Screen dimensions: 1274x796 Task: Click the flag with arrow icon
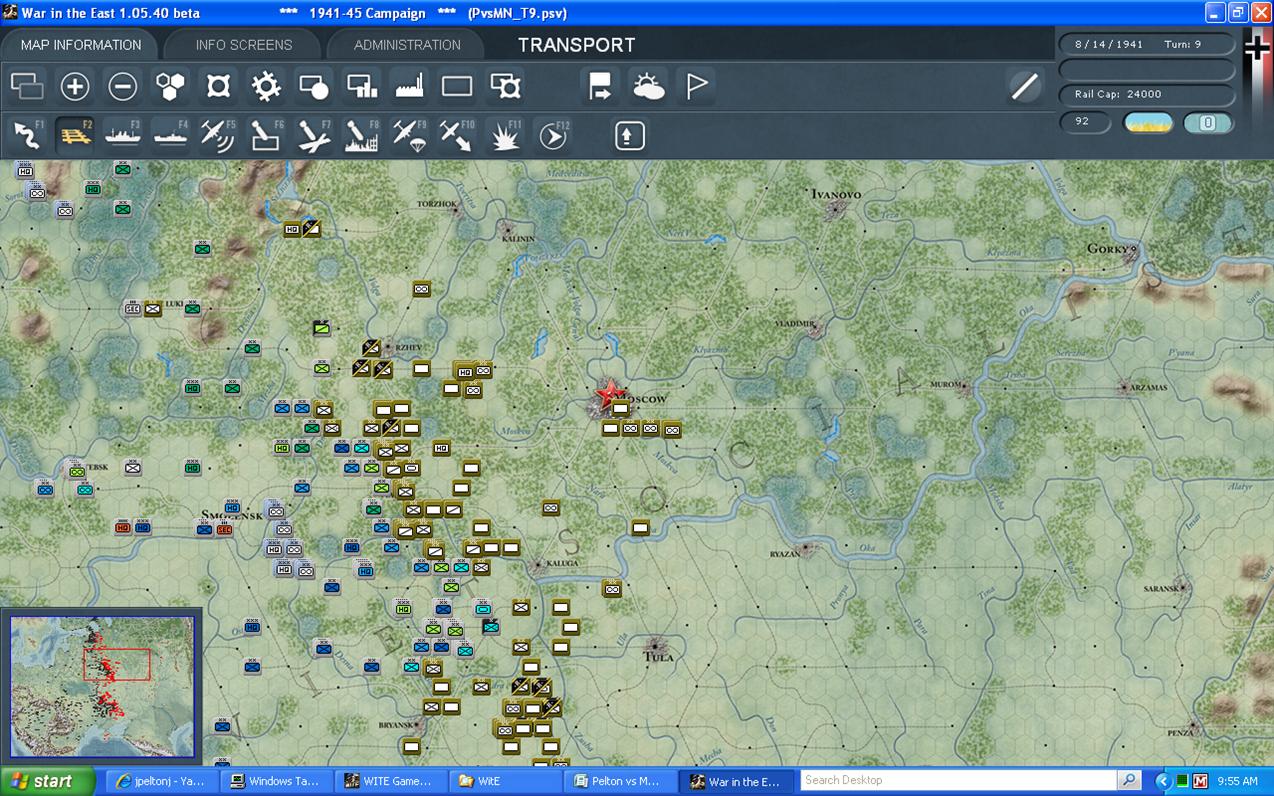point(600,87)
